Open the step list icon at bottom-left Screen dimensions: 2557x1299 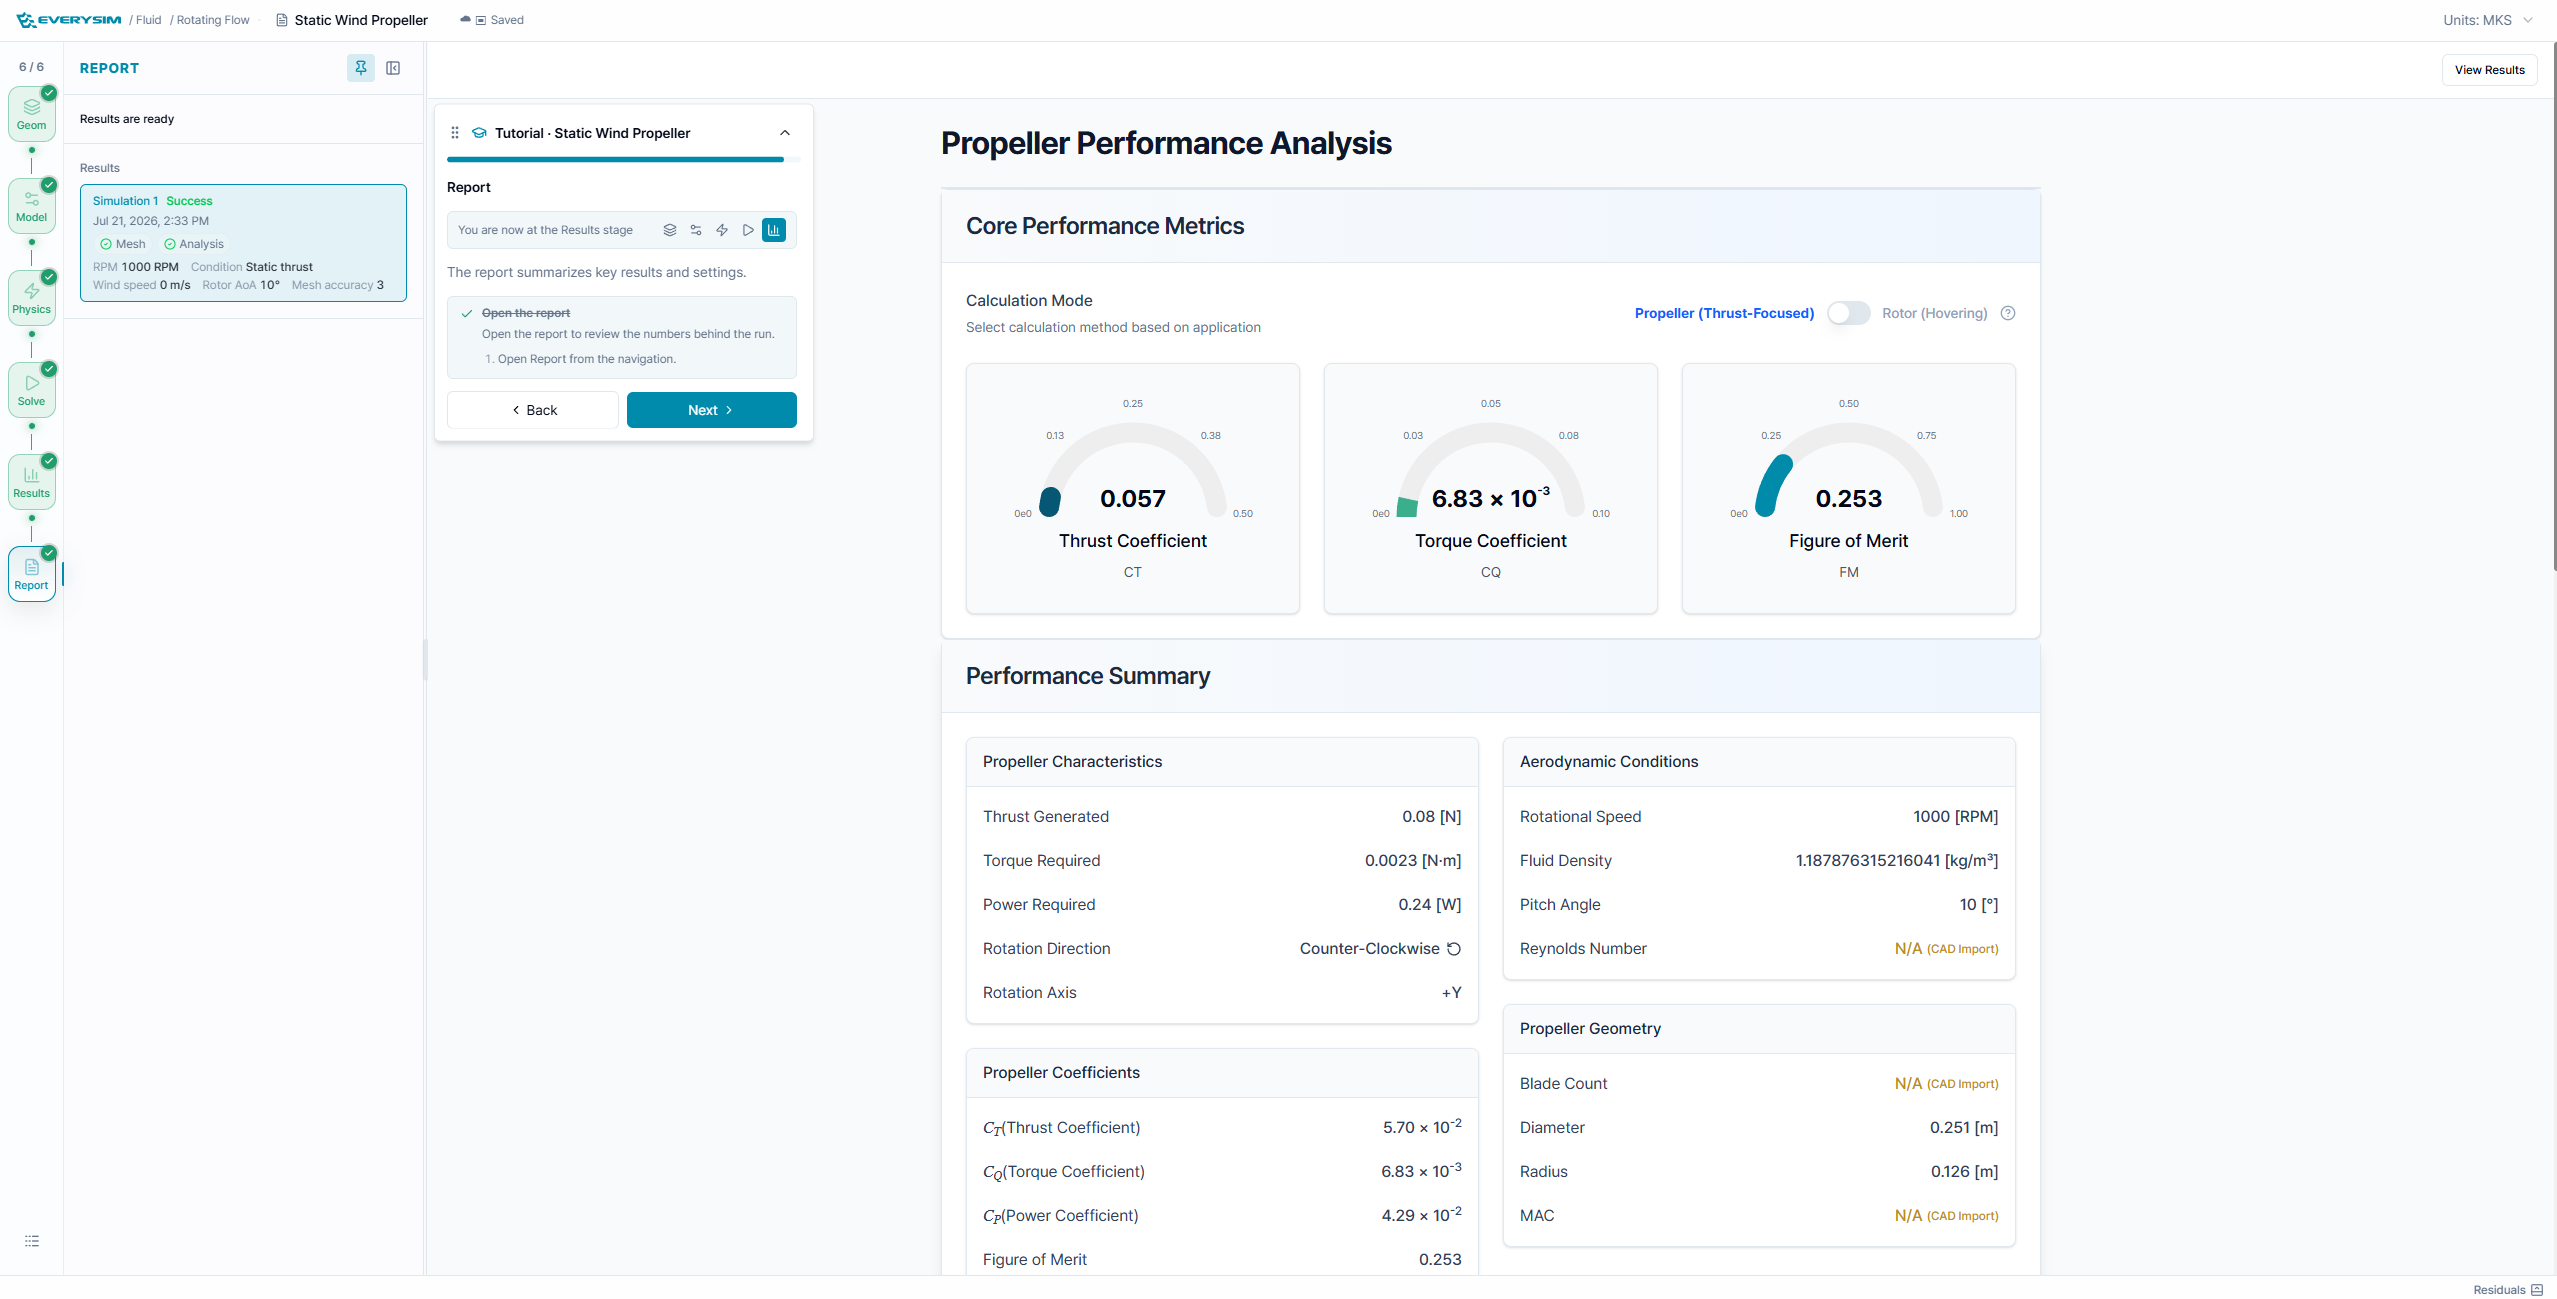(x=32, y=1241)
